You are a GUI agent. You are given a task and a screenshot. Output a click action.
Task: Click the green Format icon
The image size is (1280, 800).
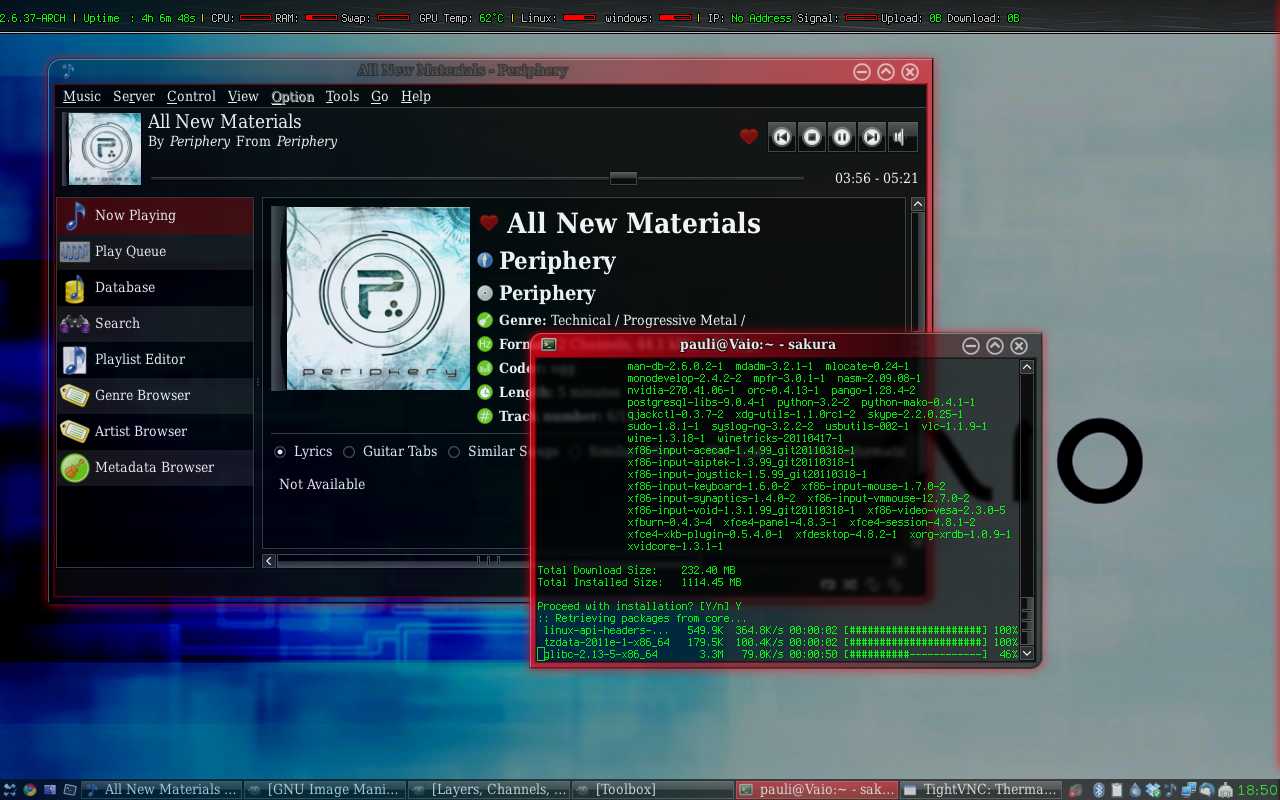coord(485,344)
